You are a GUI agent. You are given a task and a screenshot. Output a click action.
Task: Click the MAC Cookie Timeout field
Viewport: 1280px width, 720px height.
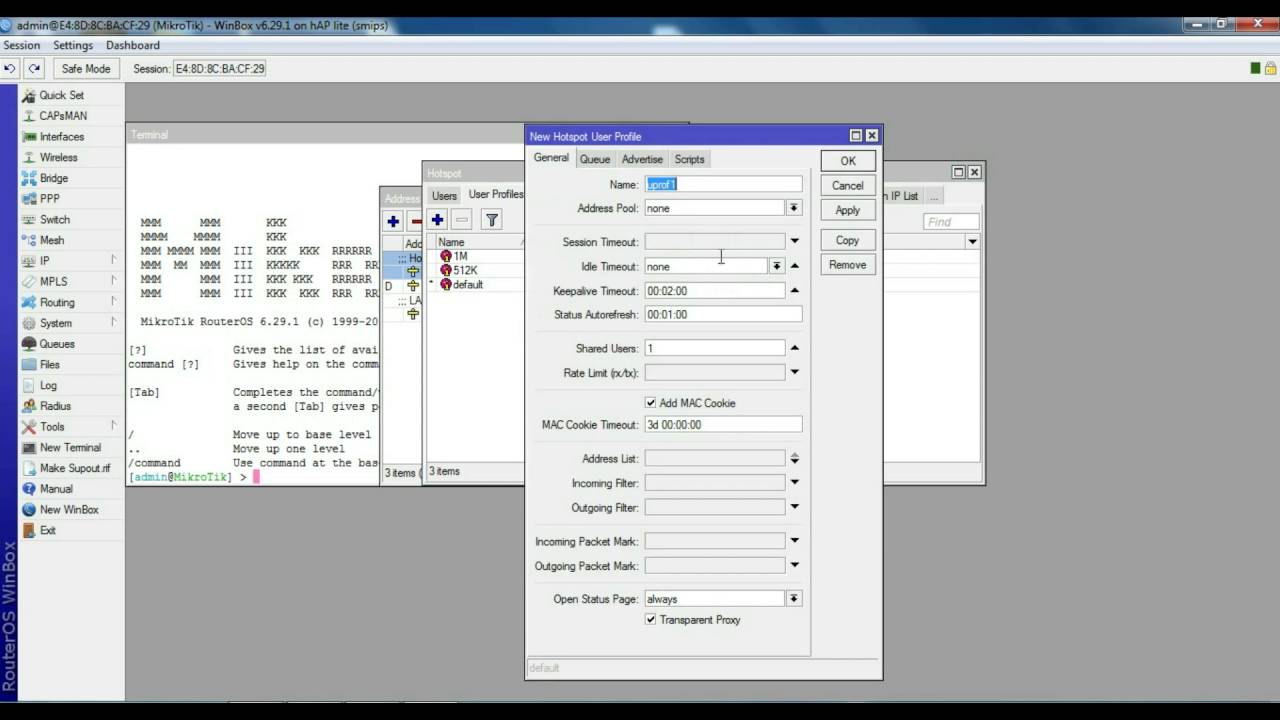[723, 424]
